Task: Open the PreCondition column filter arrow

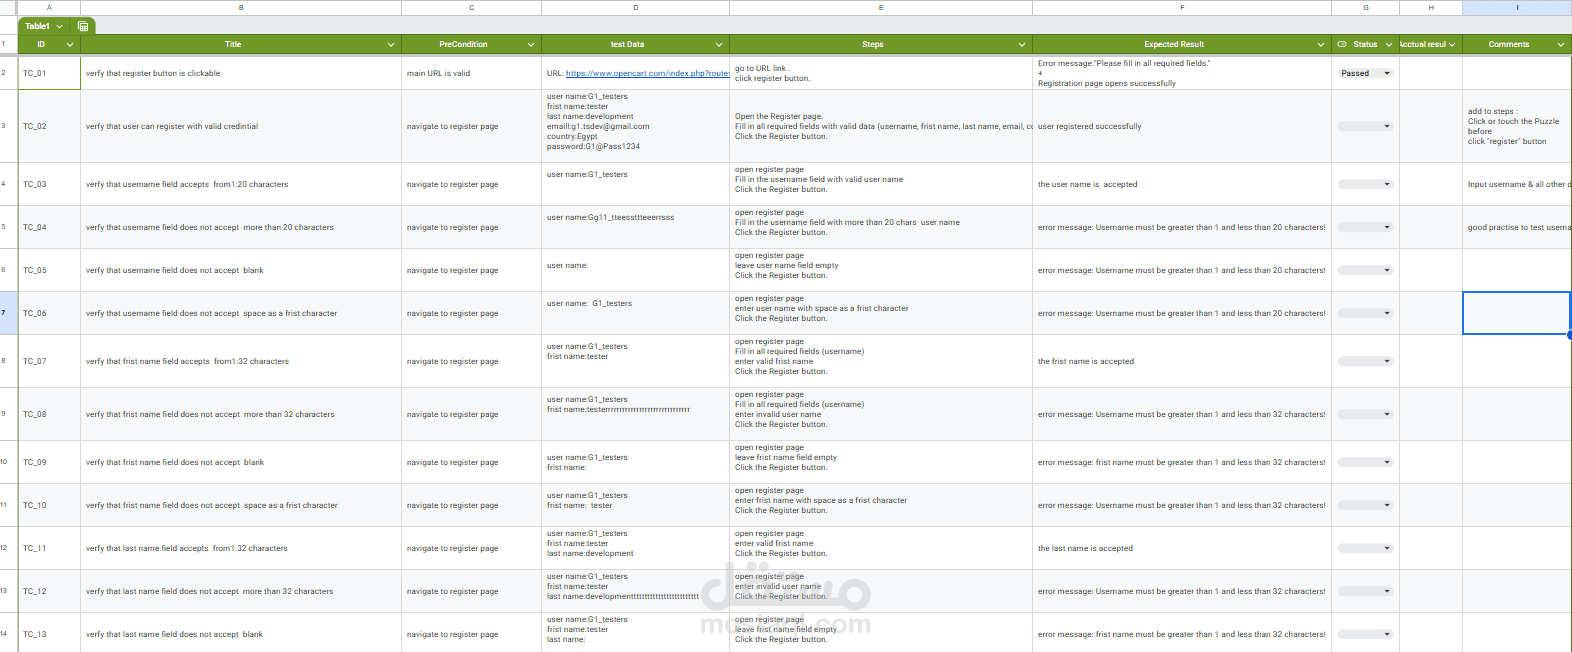Action: [531, 44]
